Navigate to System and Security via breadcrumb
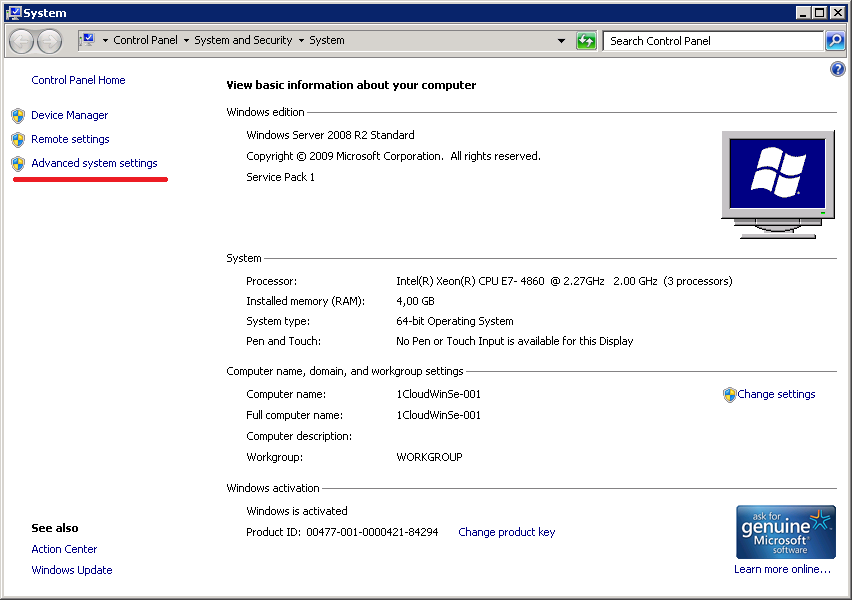Screen dimensions: 852x600 pos(243,41)
